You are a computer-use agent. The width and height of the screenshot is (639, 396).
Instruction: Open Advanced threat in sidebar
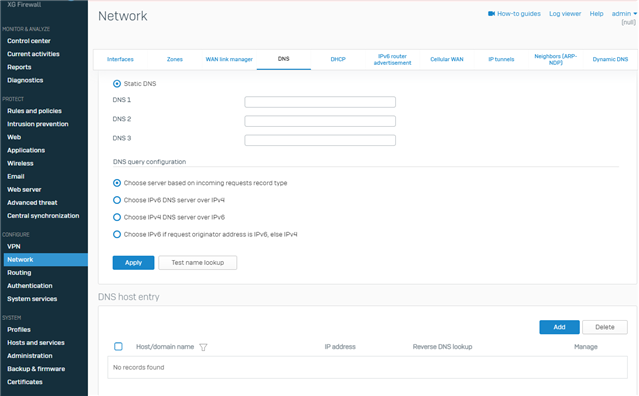(32, 202)
